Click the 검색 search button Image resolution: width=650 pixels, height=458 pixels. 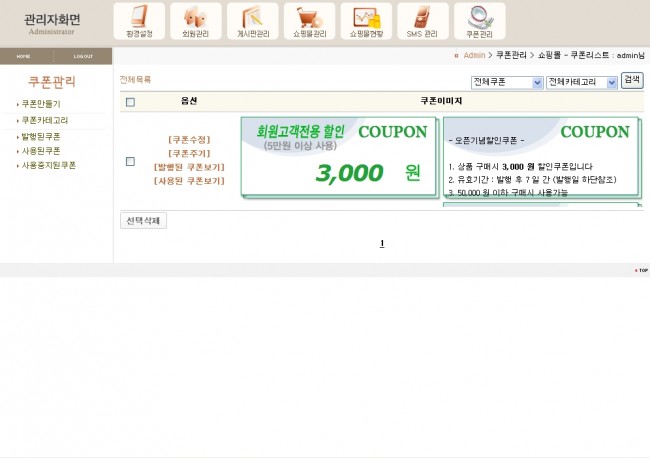[632, 80]
